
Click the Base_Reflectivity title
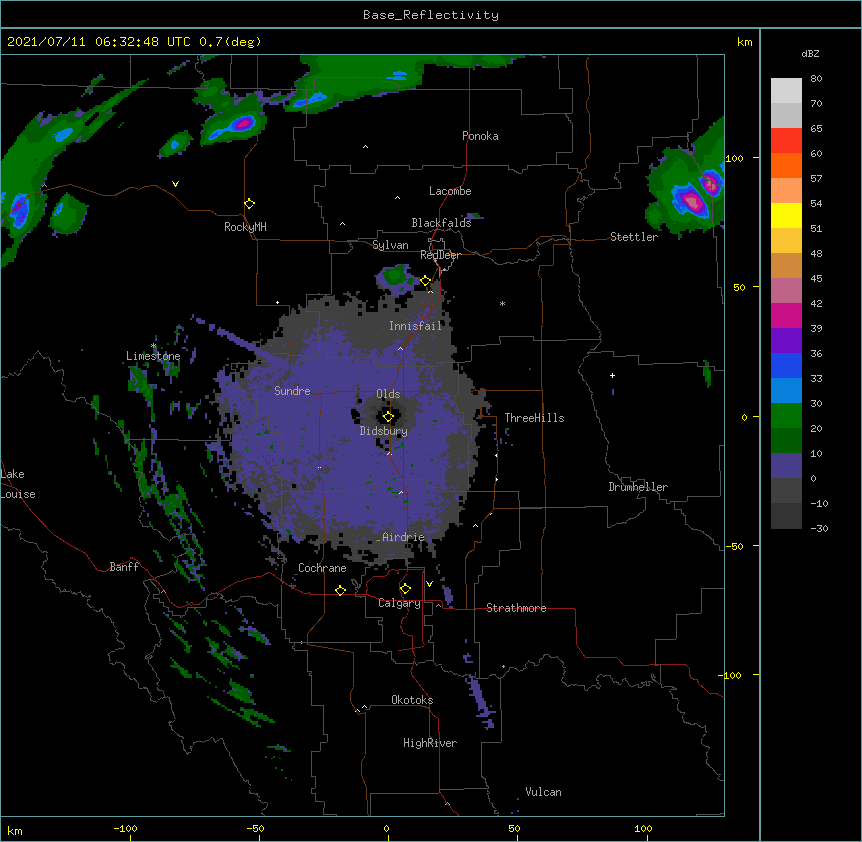click(x=431, y=15)
